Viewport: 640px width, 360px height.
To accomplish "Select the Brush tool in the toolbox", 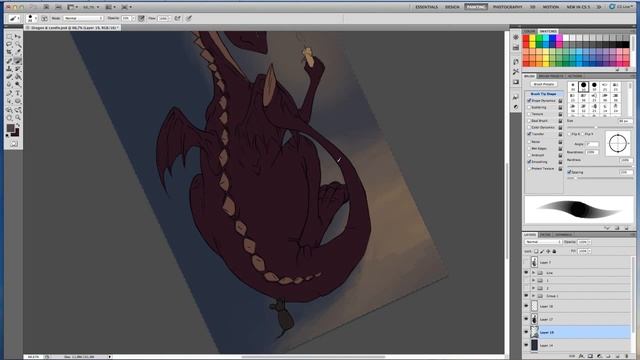I will (18, 60).
